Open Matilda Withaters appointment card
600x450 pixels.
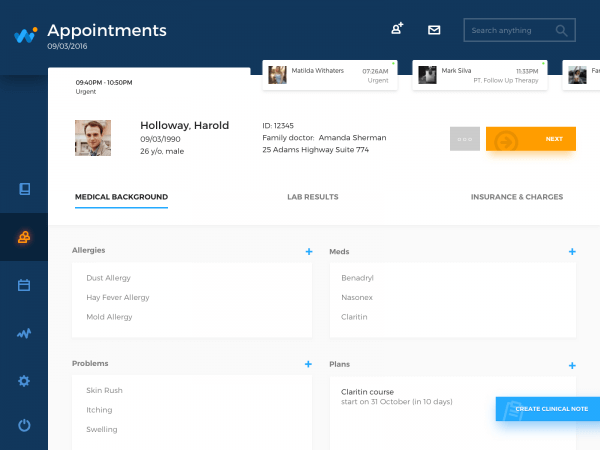tap(330, 75)
